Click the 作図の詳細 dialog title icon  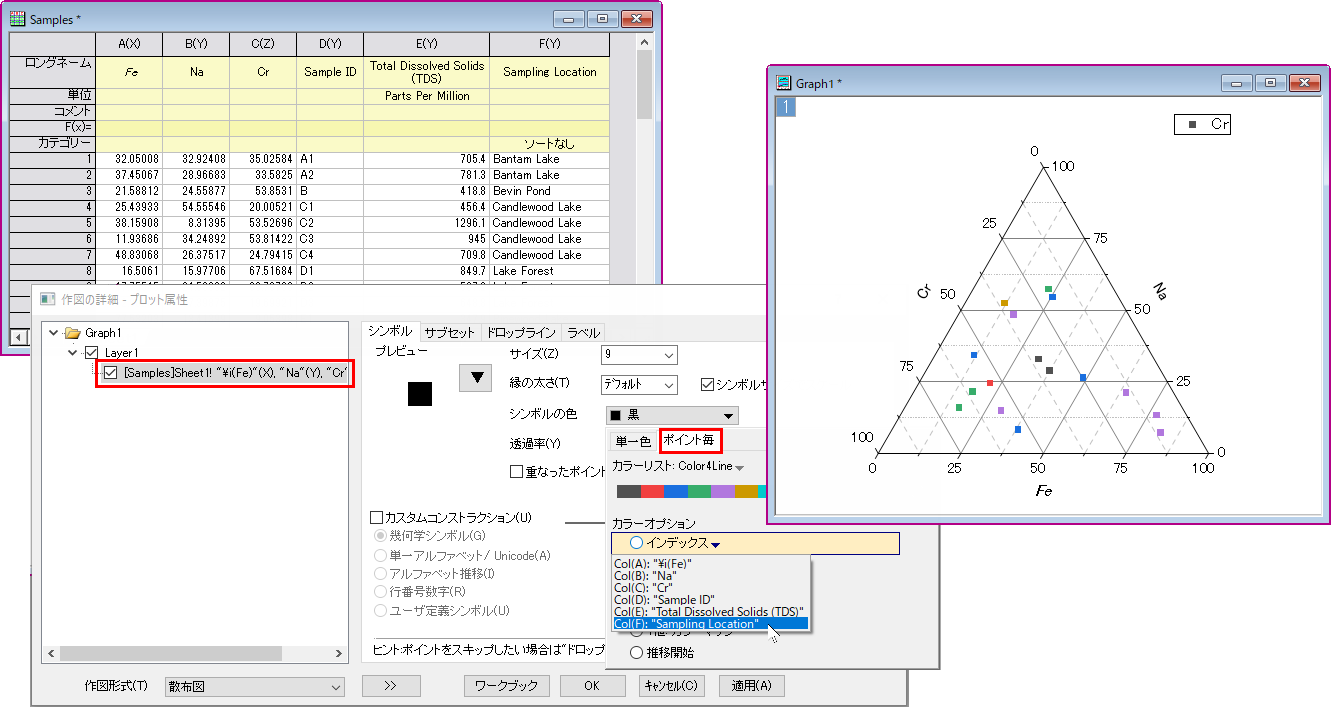(x=47, y=299)
